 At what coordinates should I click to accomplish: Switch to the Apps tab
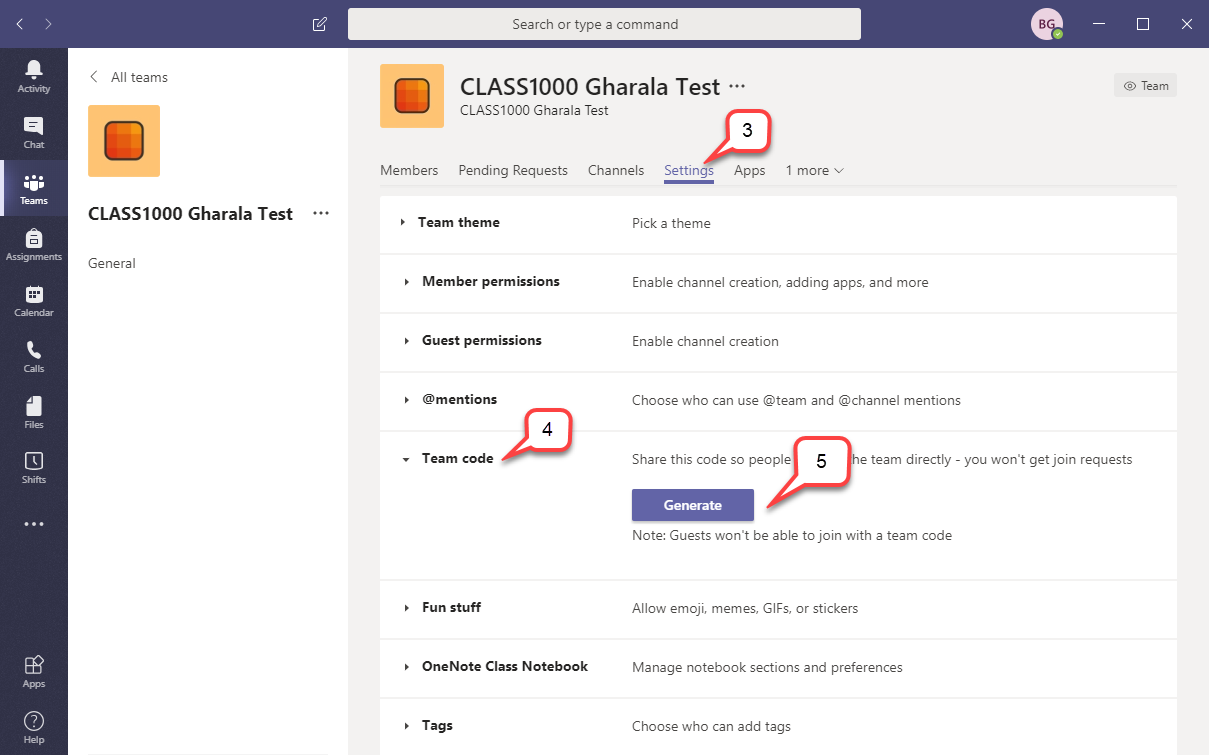tap(750, 170)
